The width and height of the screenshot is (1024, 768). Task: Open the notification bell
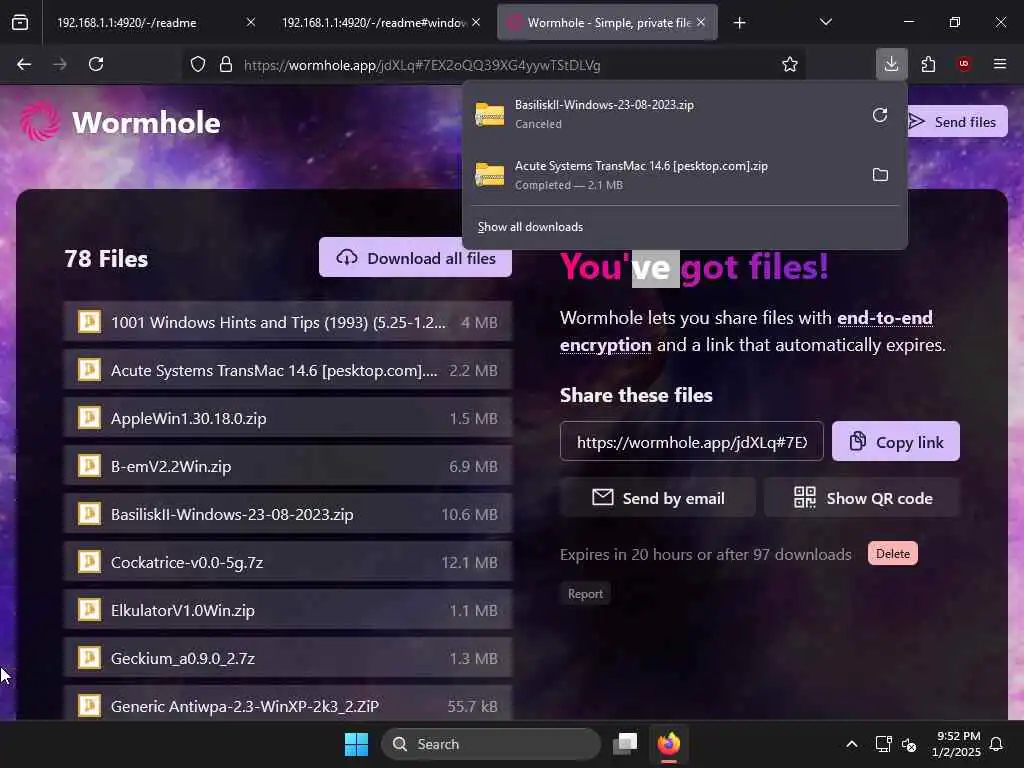click(x=997, y=744)
